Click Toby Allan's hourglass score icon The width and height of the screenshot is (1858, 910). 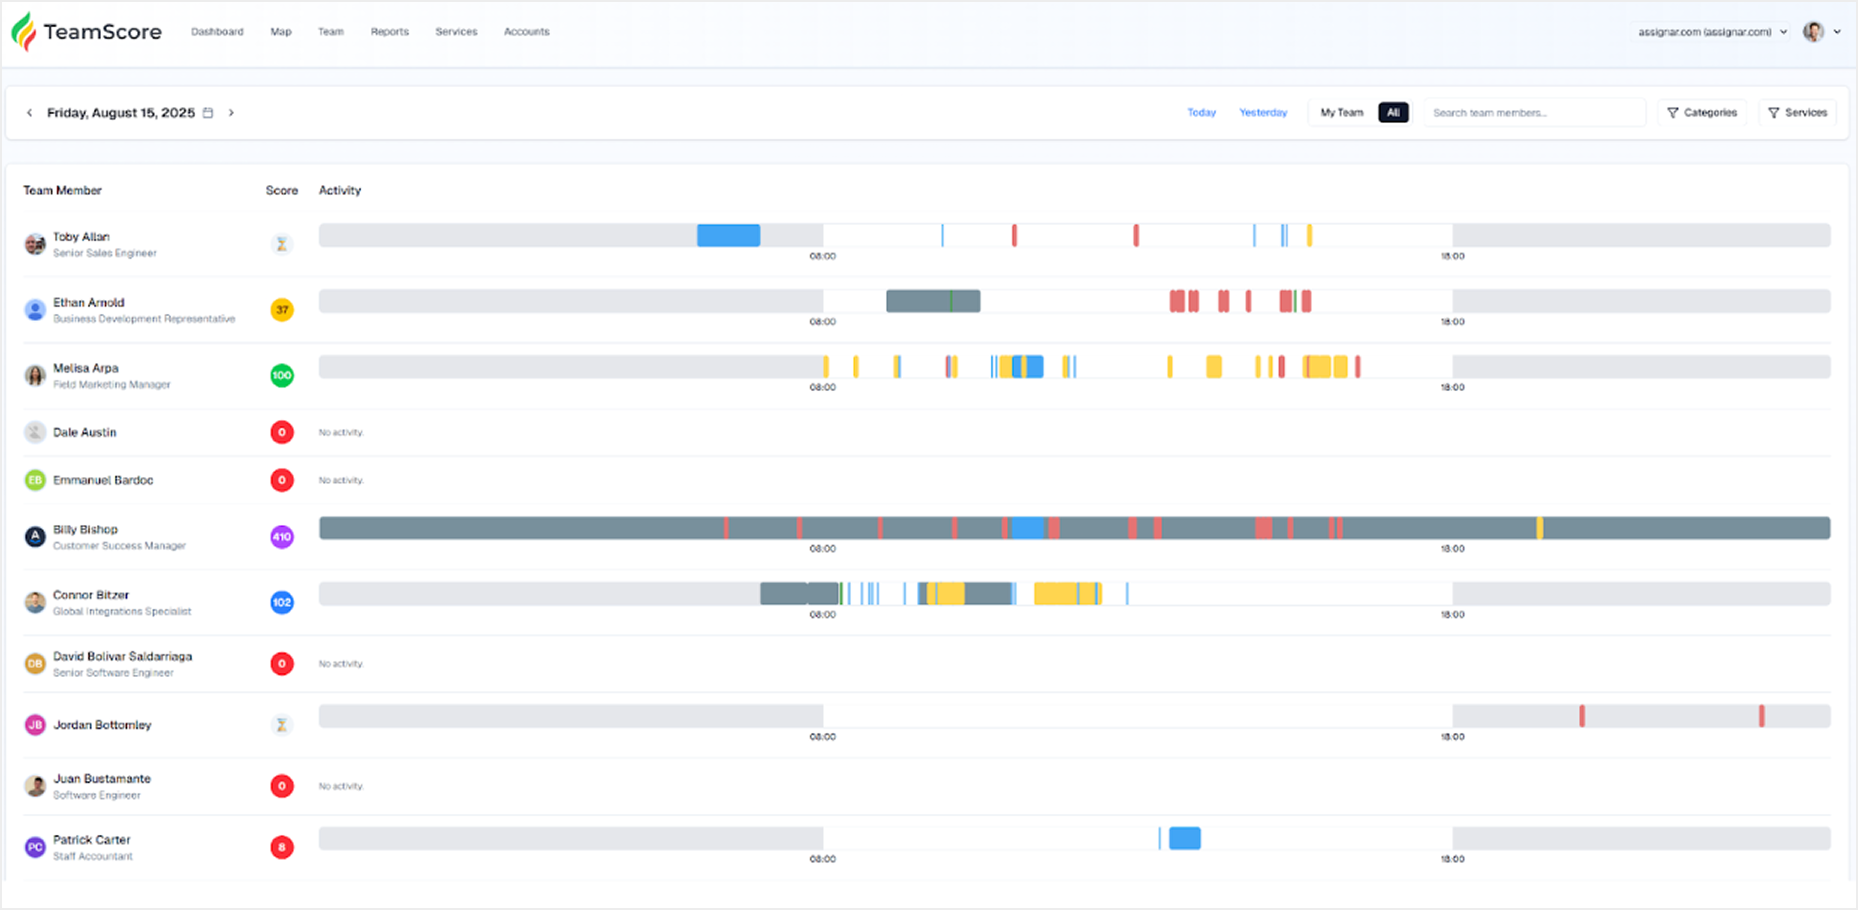[x=282, y=244]
